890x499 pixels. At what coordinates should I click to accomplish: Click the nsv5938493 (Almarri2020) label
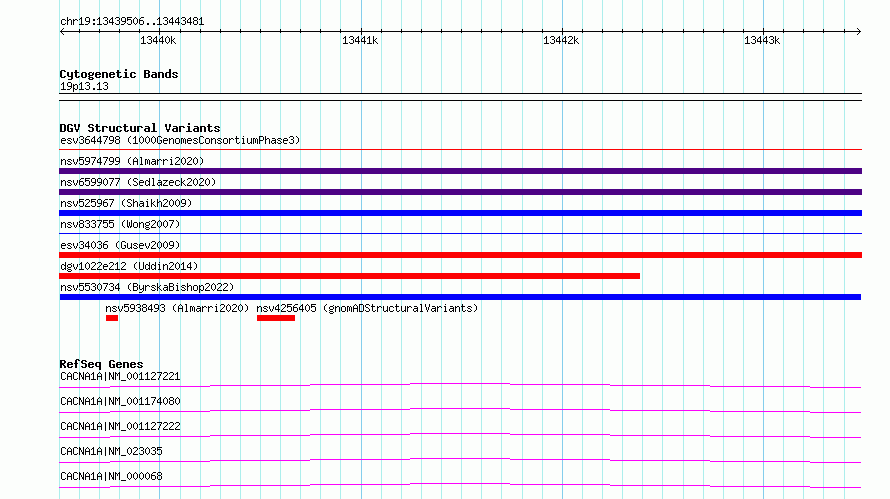coord(177,308)
